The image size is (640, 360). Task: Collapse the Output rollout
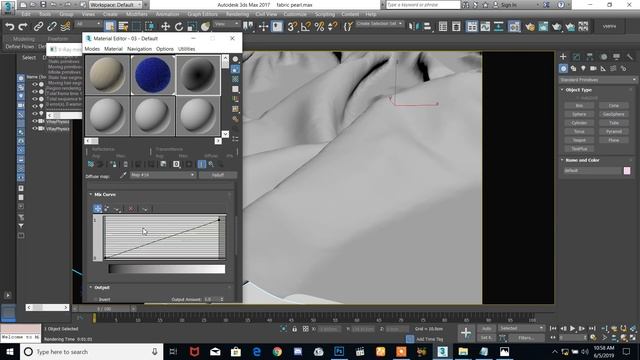coord(91,287)
